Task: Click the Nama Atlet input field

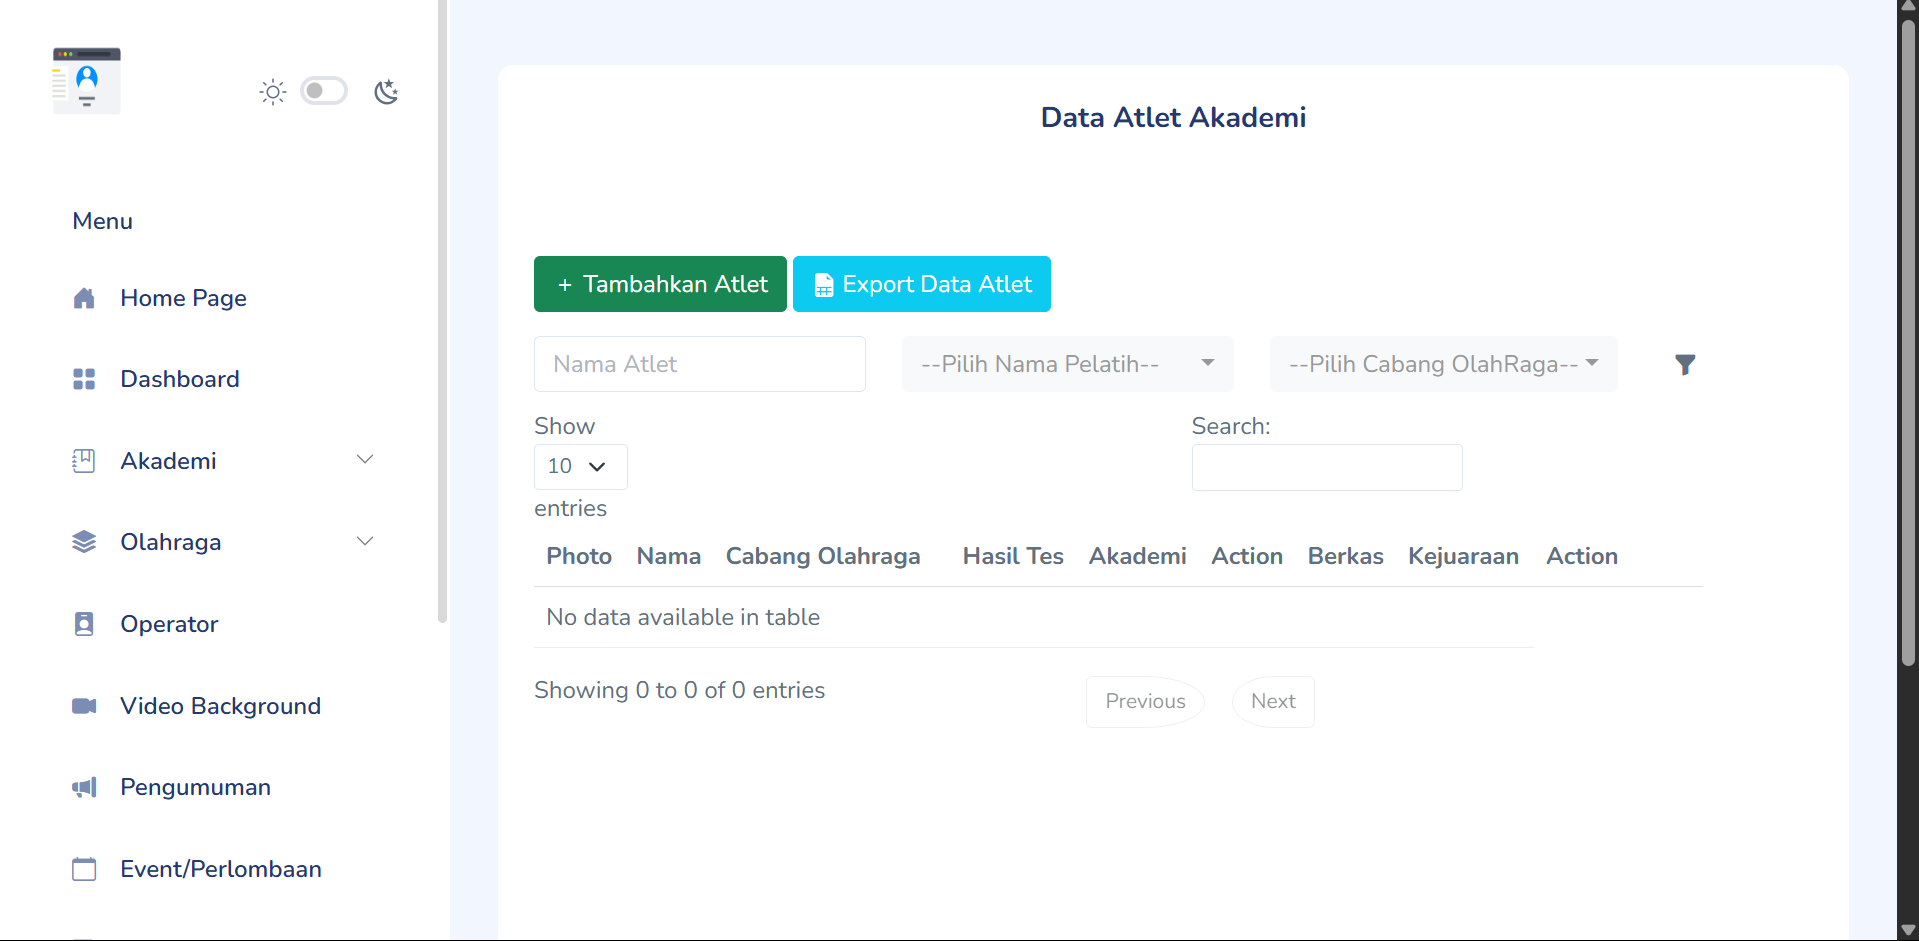Action: click(x=699, y=364)
